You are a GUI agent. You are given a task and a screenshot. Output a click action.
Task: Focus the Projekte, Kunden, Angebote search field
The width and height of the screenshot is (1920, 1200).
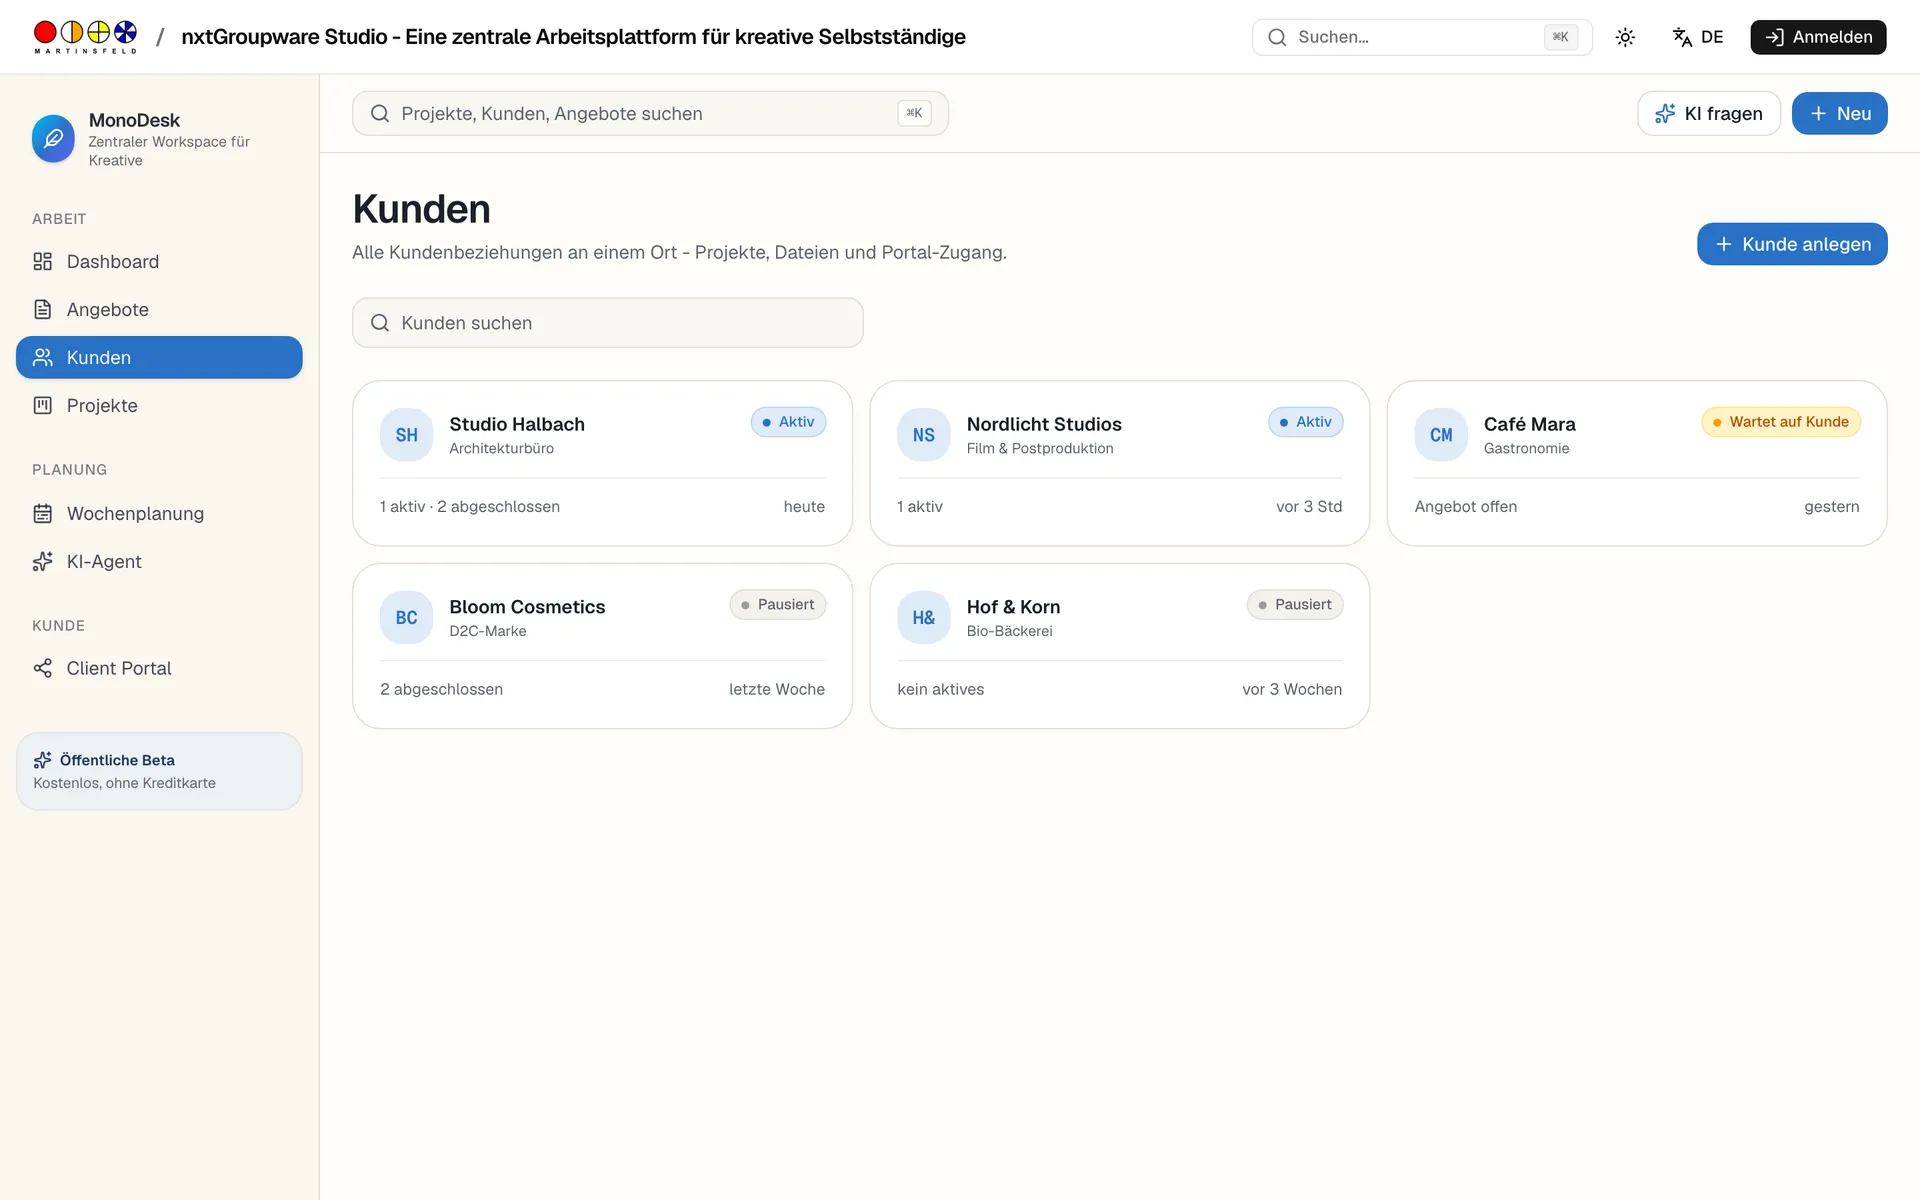point(650,113)
